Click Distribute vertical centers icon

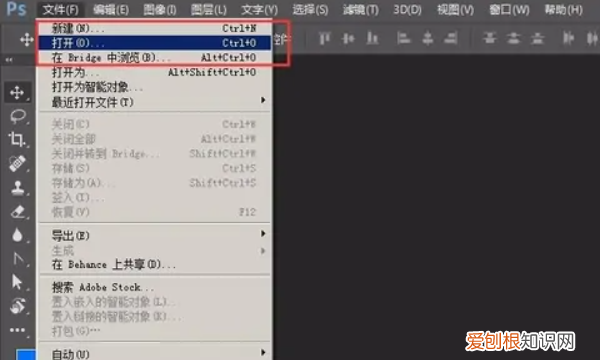pyautogui.click(x=514, y=38)
